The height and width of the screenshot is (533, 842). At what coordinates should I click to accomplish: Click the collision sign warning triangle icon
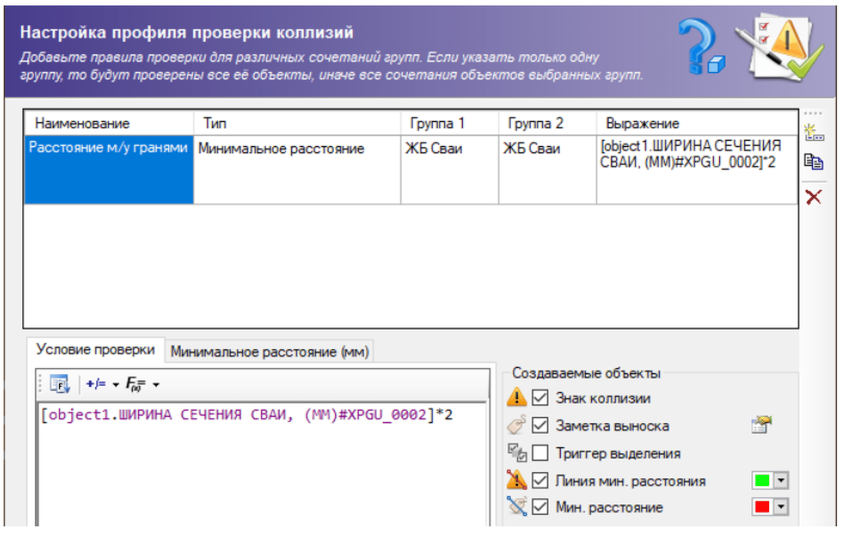(x=517, y=398)
